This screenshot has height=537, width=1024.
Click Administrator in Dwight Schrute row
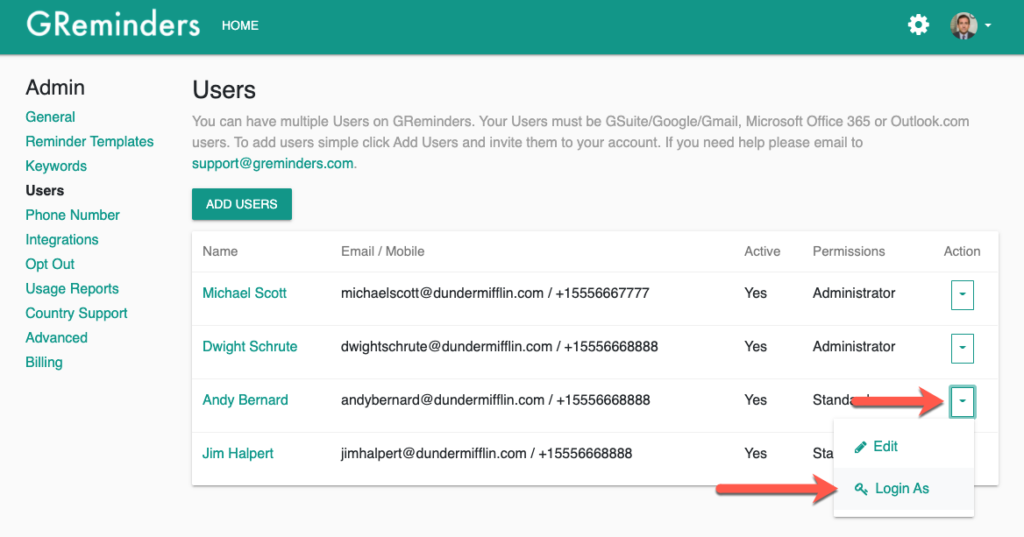[x=854, y=347]
